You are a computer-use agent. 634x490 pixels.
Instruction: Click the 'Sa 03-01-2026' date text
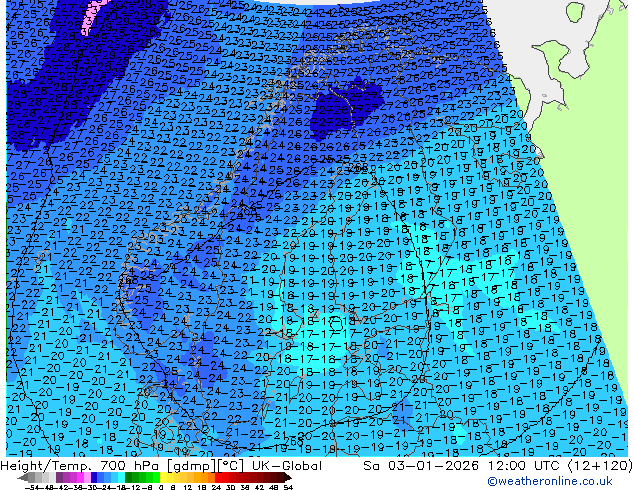[422, 466]
